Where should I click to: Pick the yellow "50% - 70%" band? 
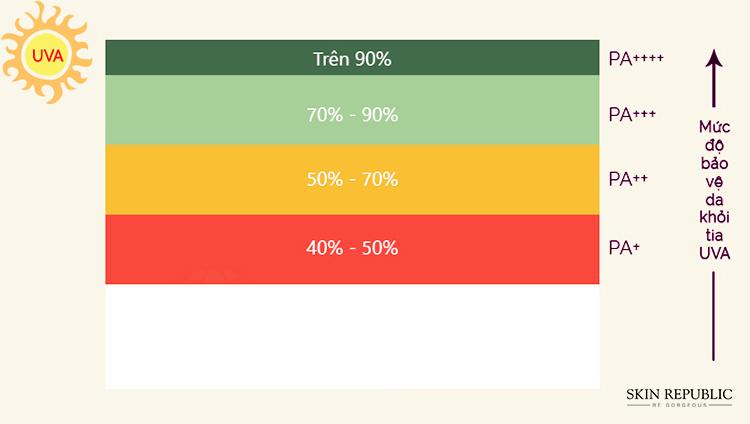[x=352, y=180]
